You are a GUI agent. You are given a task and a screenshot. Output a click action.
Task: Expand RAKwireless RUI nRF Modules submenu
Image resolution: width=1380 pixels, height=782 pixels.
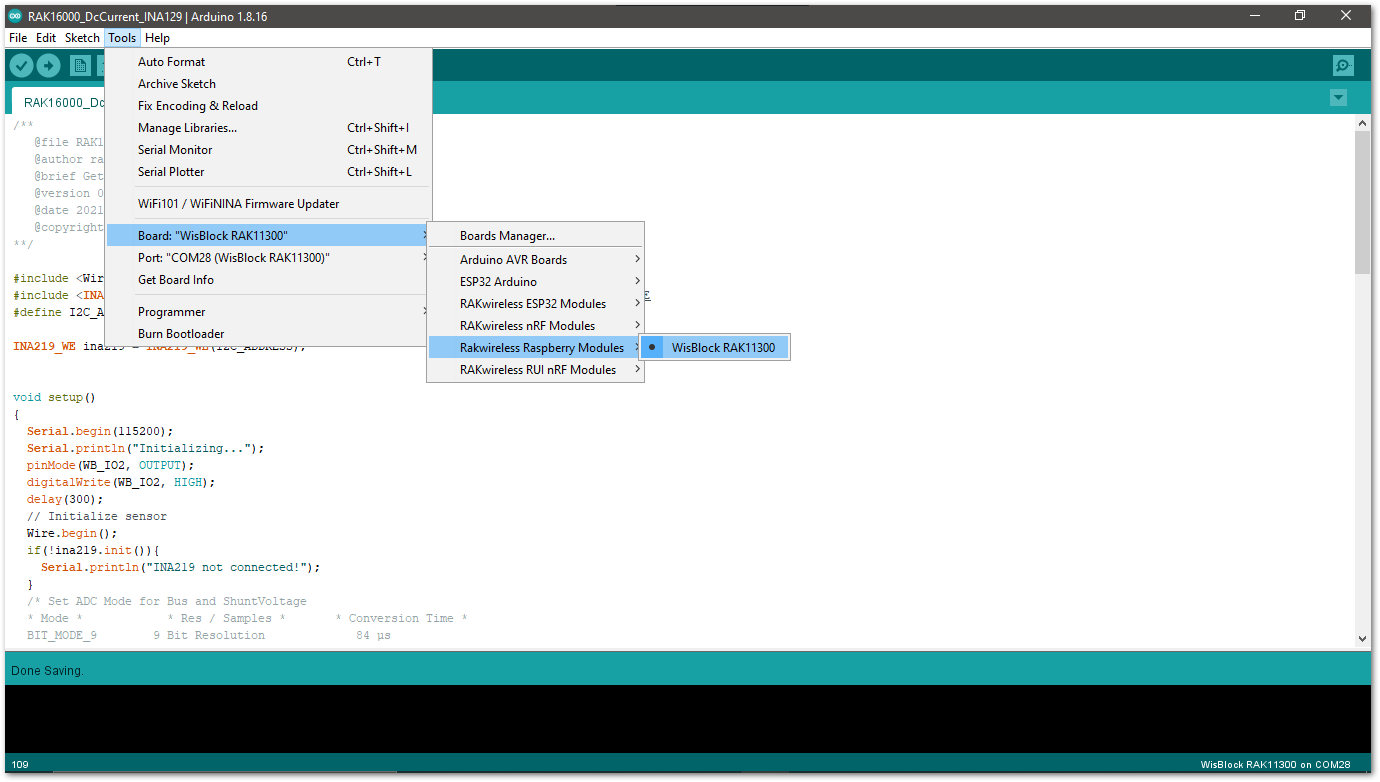(x=535, y=370)
